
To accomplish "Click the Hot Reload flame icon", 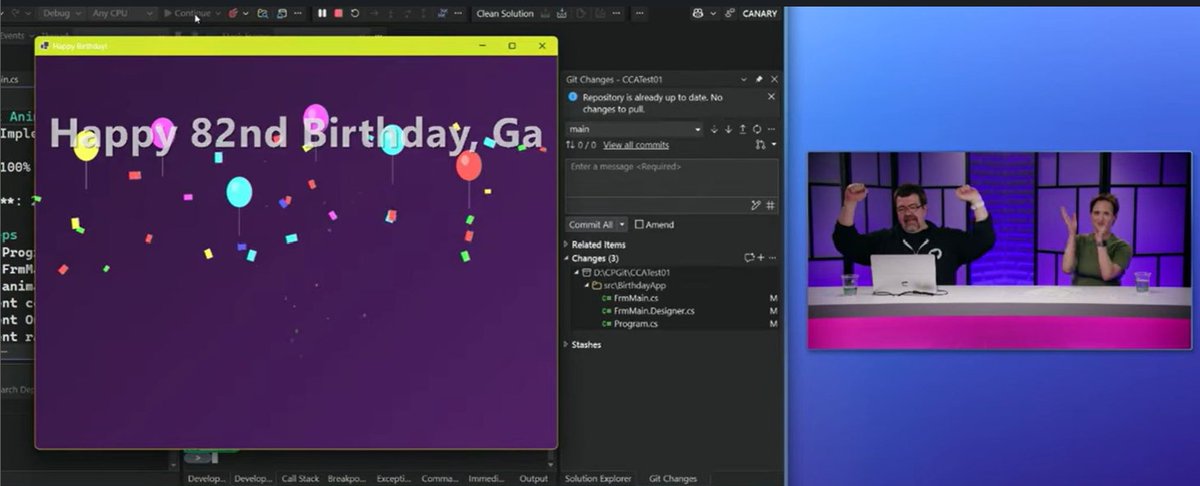I will [x=233, y=14].
